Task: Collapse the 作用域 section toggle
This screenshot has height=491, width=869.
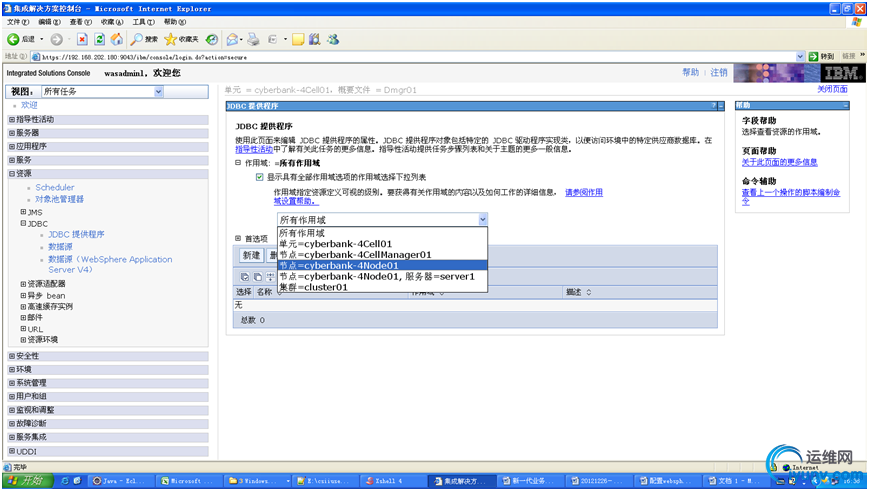Action: pos(238,163)
